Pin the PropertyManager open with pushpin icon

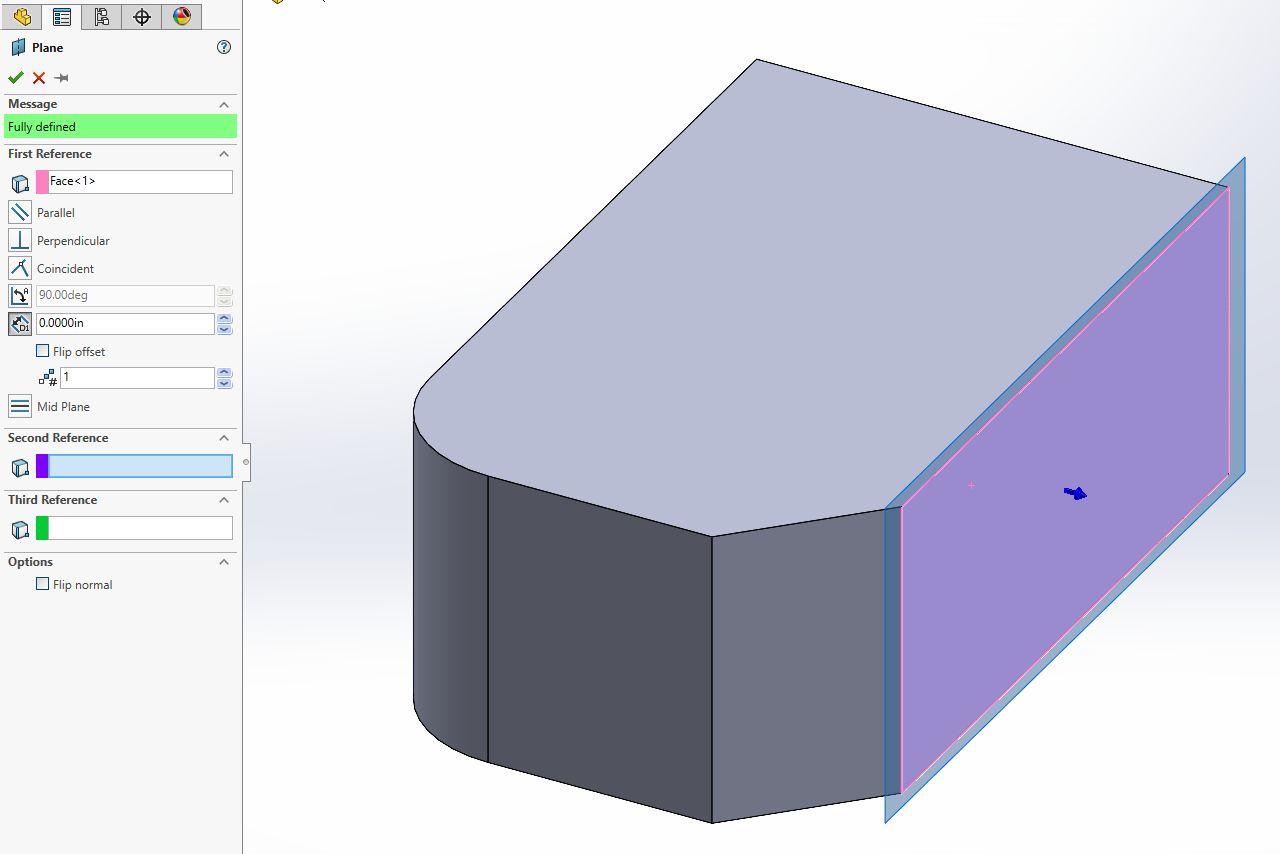(62, 78)
